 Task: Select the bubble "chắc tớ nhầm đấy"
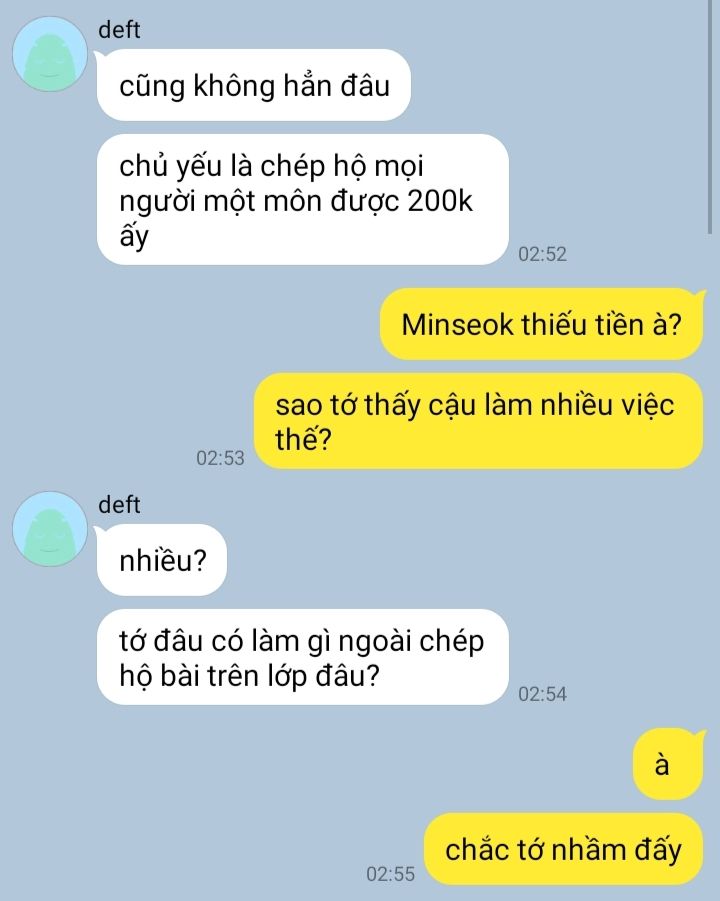[x=564, y=849]
